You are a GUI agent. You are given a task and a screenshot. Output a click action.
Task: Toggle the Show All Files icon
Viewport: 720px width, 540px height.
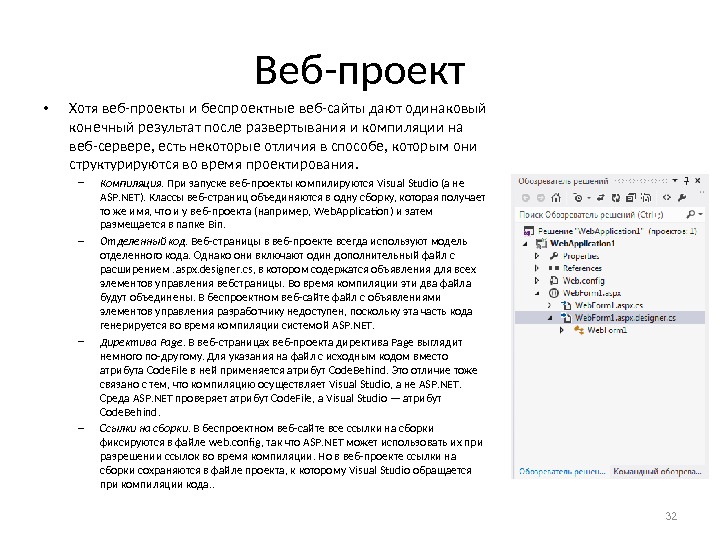click(646, 197)
